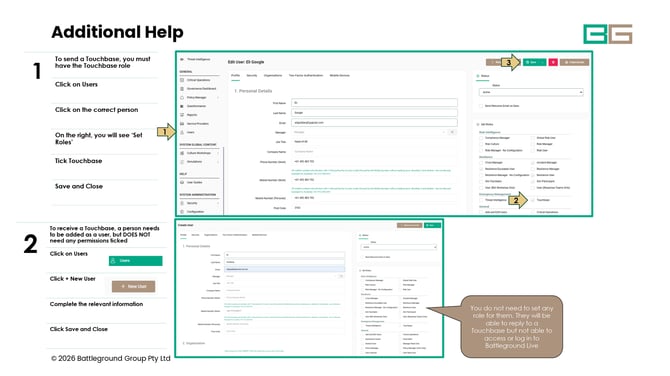Viewport: 670px width, 376px height.
Task: Click Reports icon in sidebar
Action: coord(182,115)
